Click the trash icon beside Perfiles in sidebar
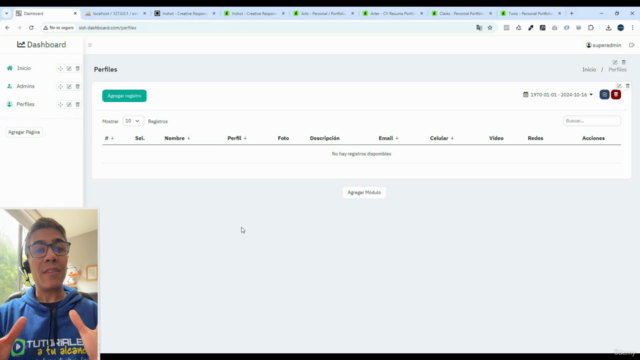The width and height of the screenshot is (640, 360). [x=78, y=104]
